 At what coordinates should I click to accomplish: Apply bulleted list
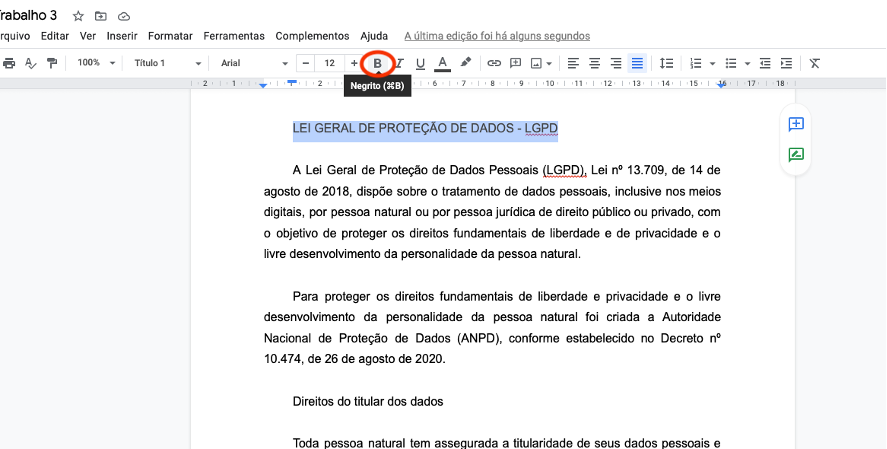[x=731, y=63]
